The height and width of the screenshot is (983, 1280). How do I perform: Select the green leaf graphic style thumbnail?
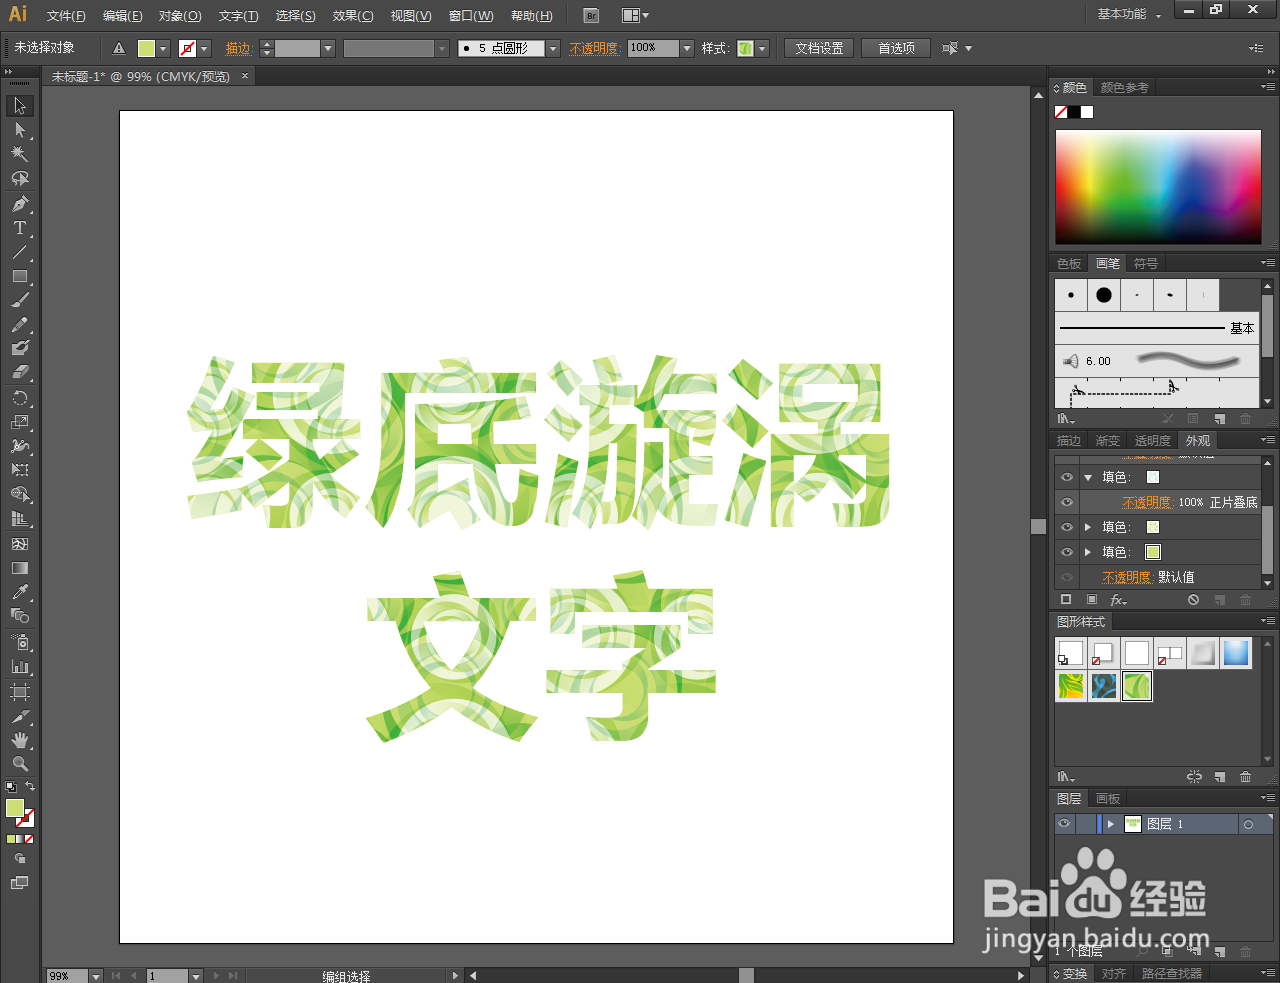(x=1137, y=686)
